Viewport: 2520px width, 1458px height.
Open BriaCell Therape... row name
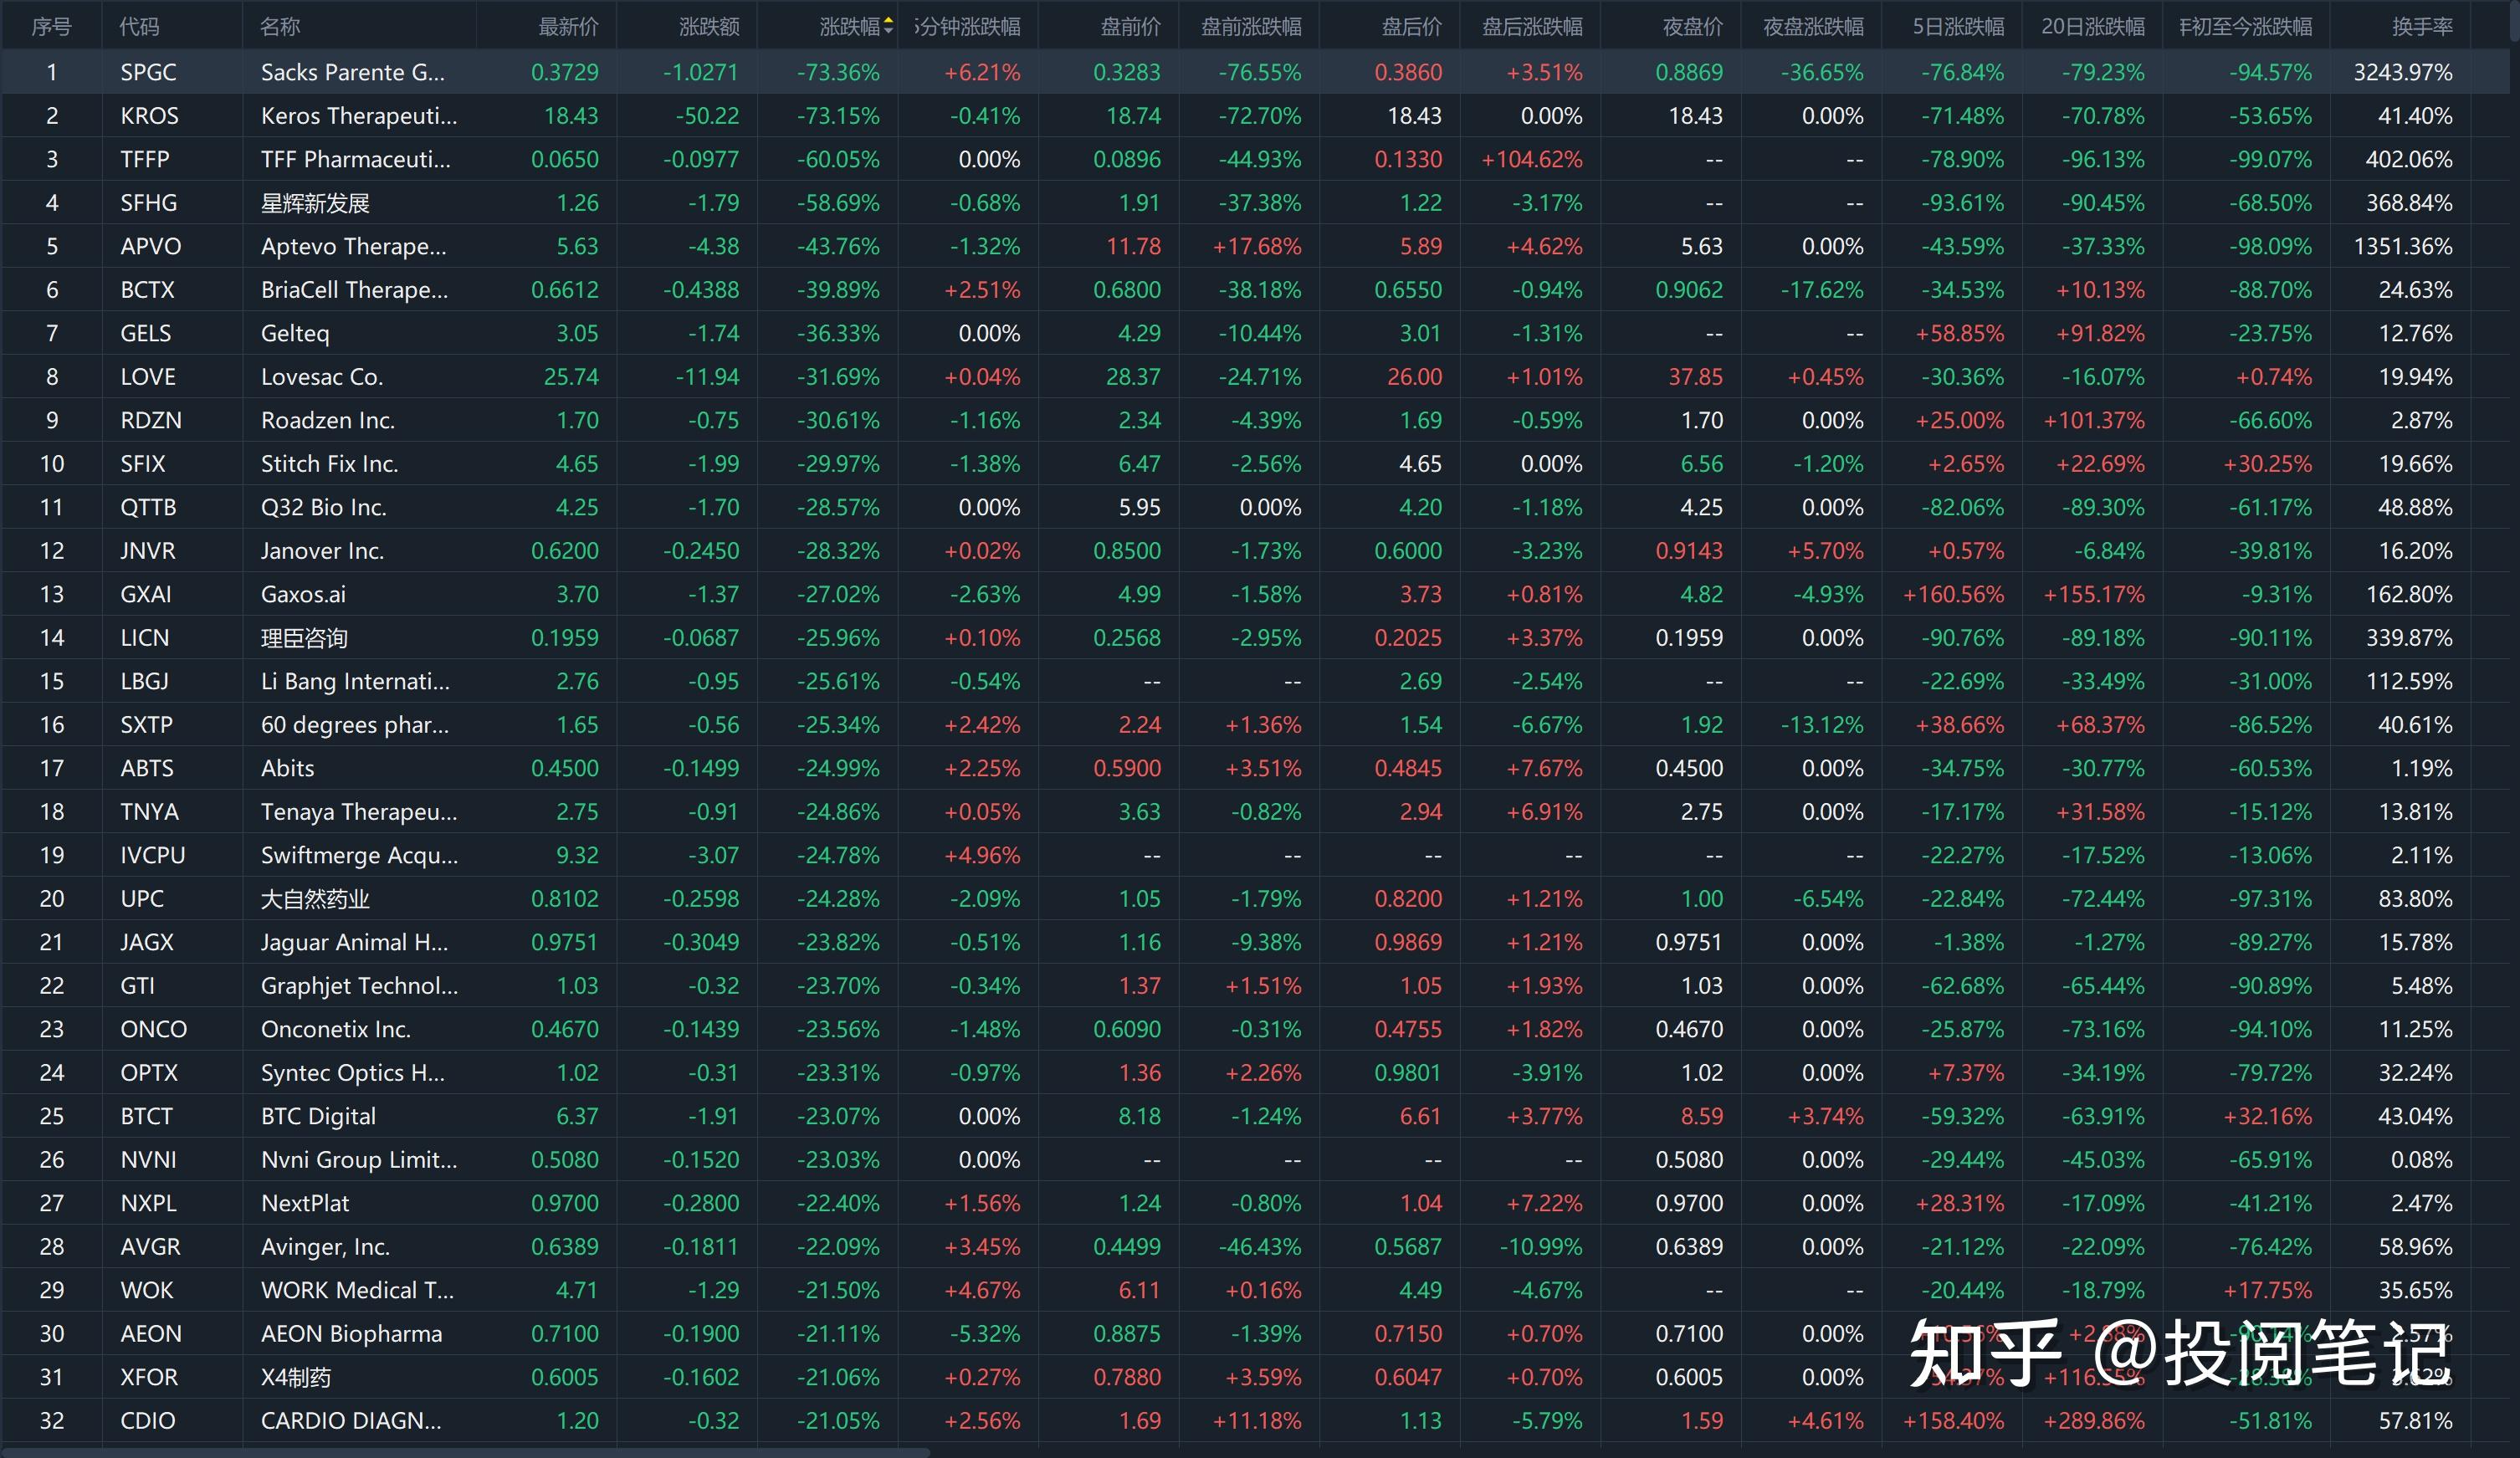pyautogui.click(x=354, y=290)
